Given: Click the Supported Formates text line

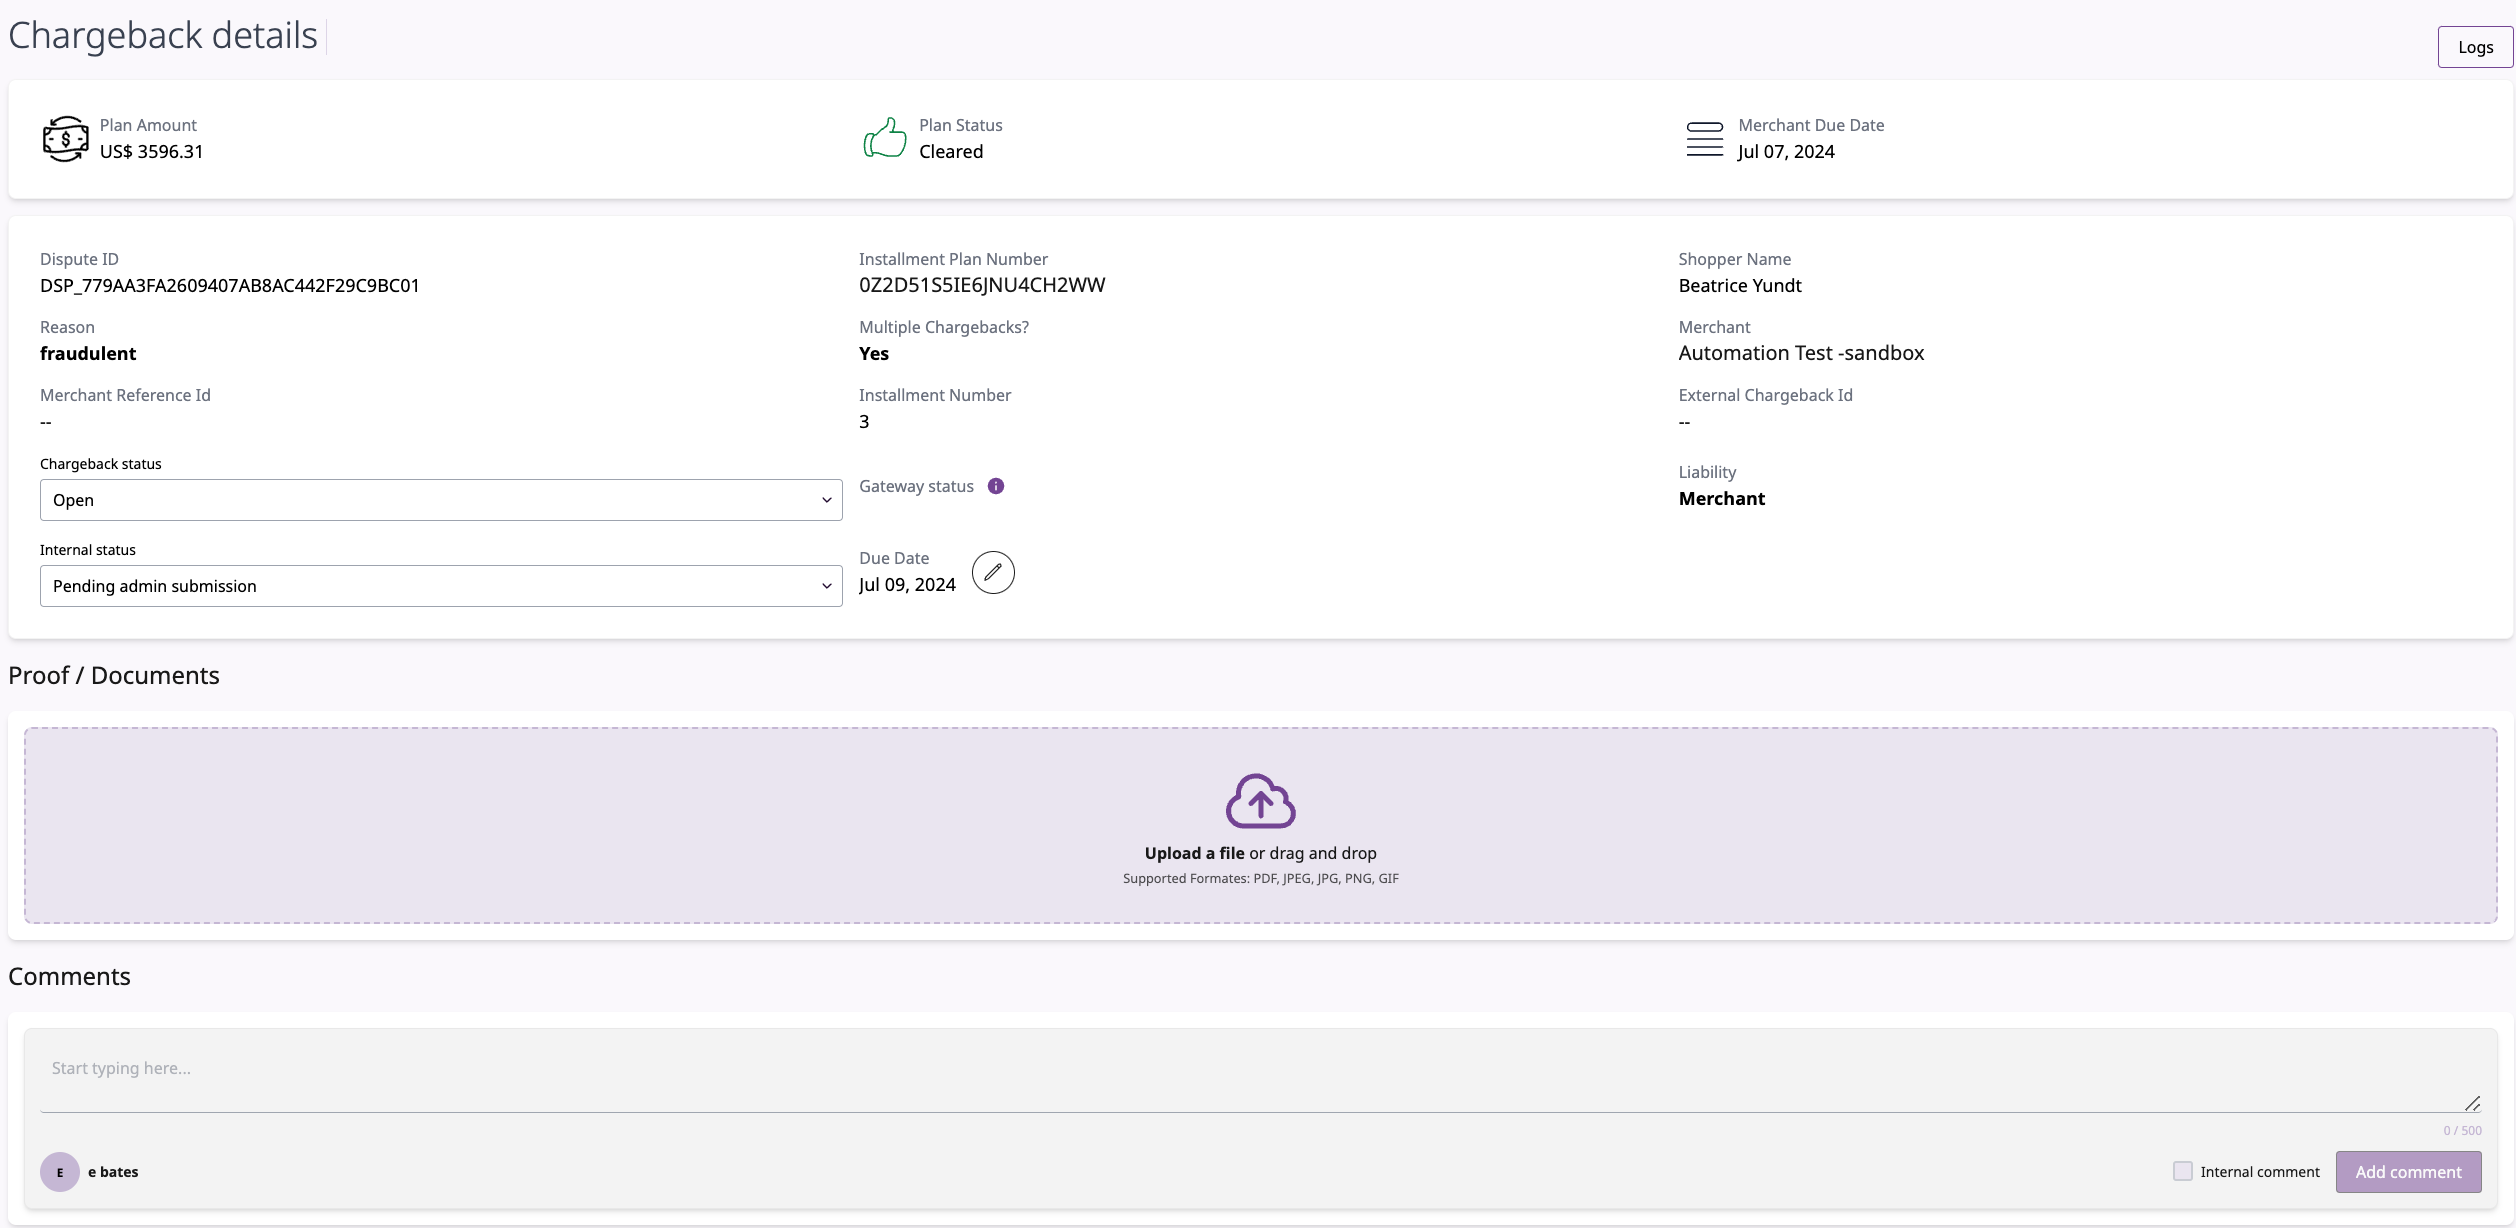Looking at the screenshot, I should 1260,879.
